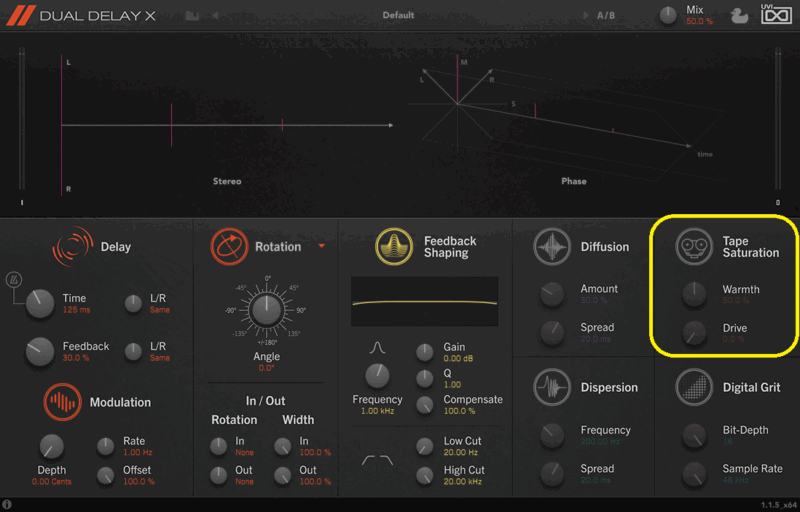Click the Feedback Shaping Frequency knob
The image size is (800, 512).
[x=377, y=377]
